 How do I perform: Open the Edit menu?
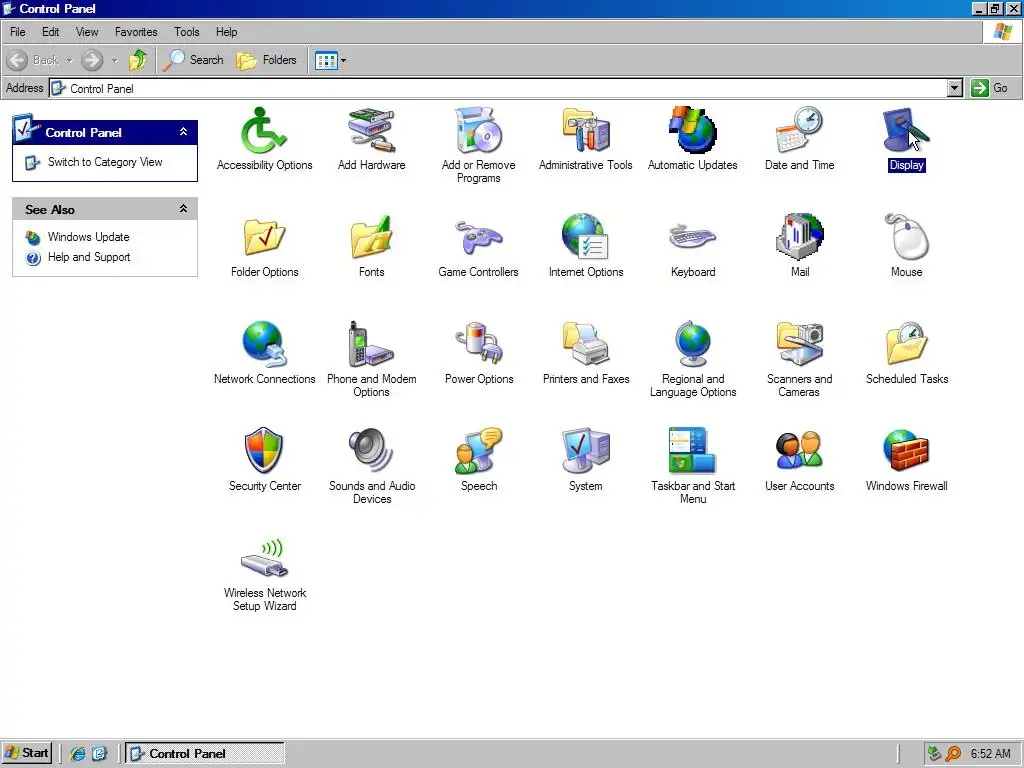coord(50,32)
